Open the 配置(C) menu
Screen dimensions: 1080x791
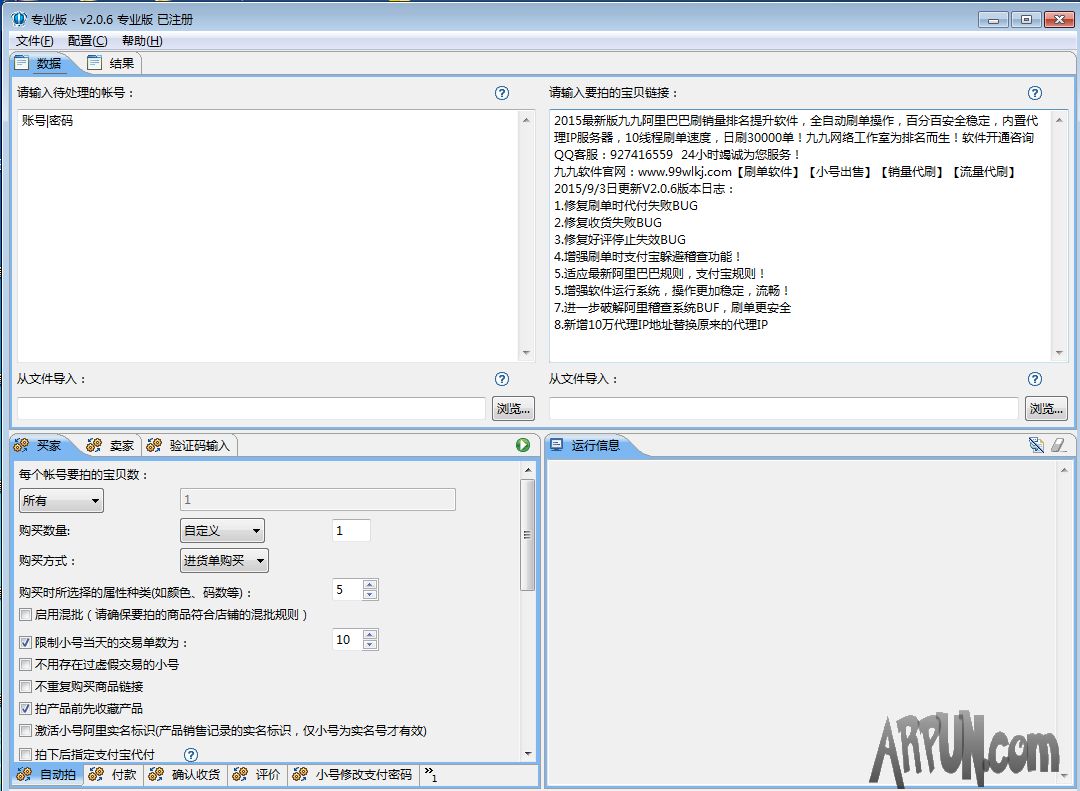[x=87, y=41]
